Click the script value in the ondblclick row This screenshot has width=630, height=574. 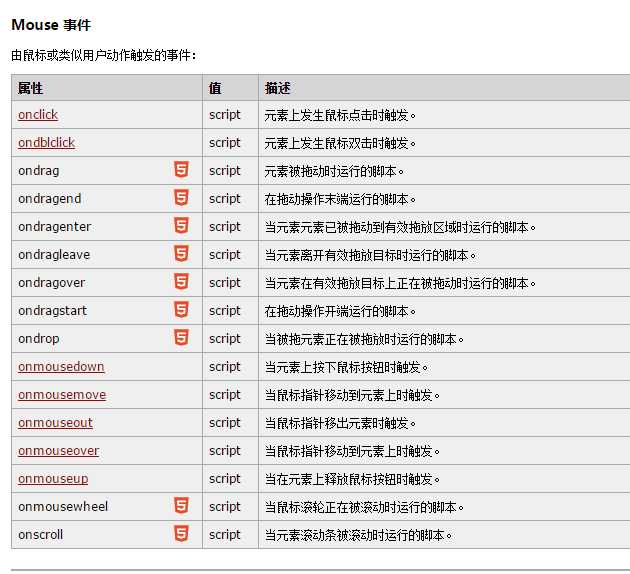click(225, 143)
